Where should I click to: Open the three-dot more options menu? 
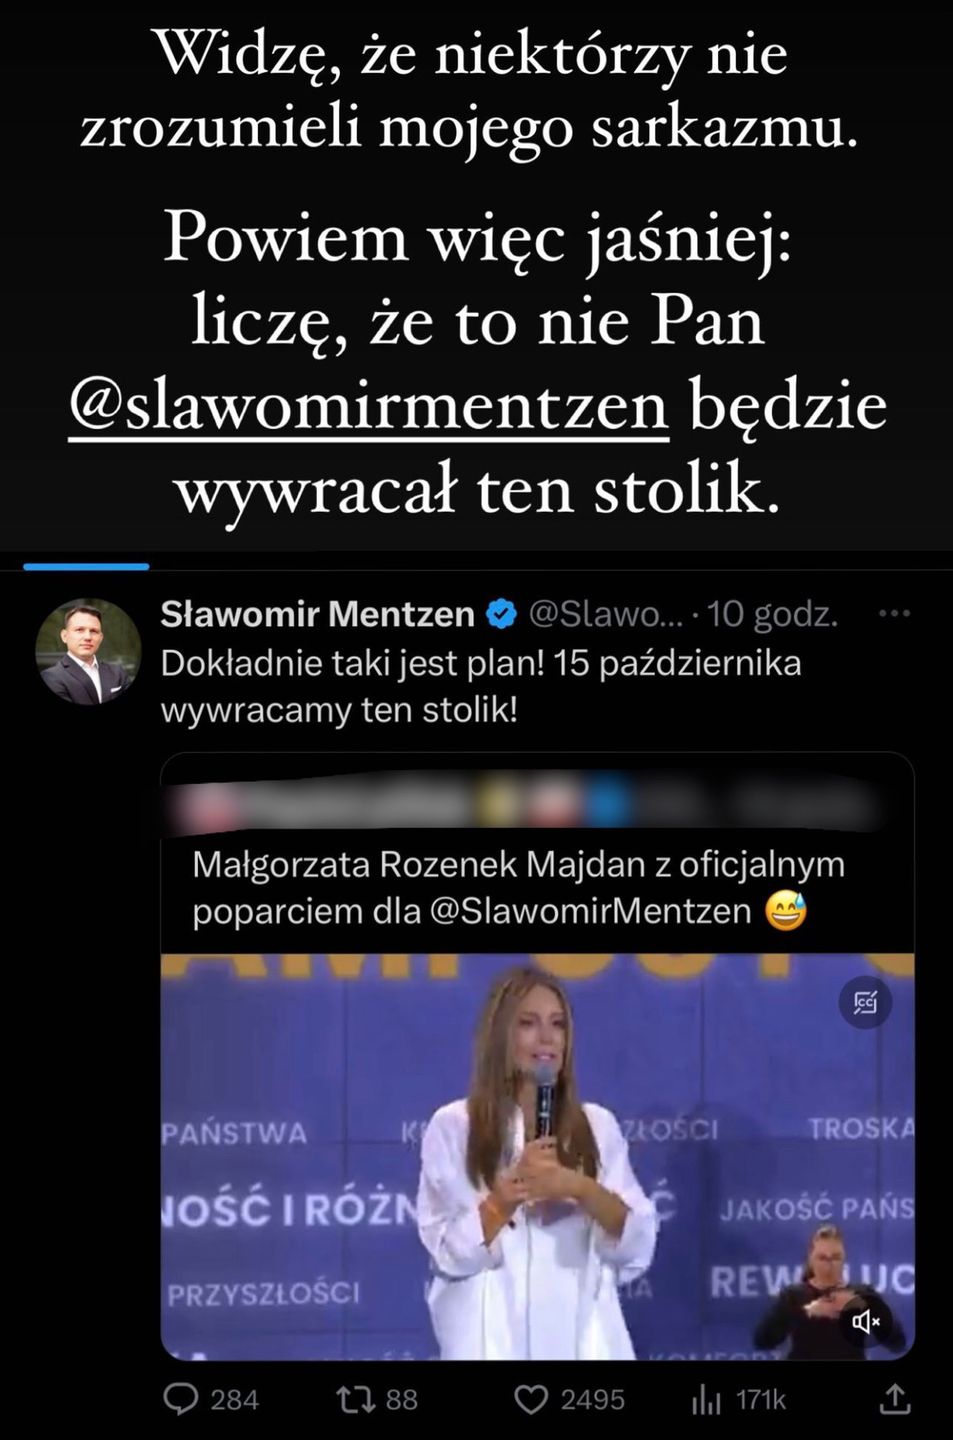[x=894, y=613]
